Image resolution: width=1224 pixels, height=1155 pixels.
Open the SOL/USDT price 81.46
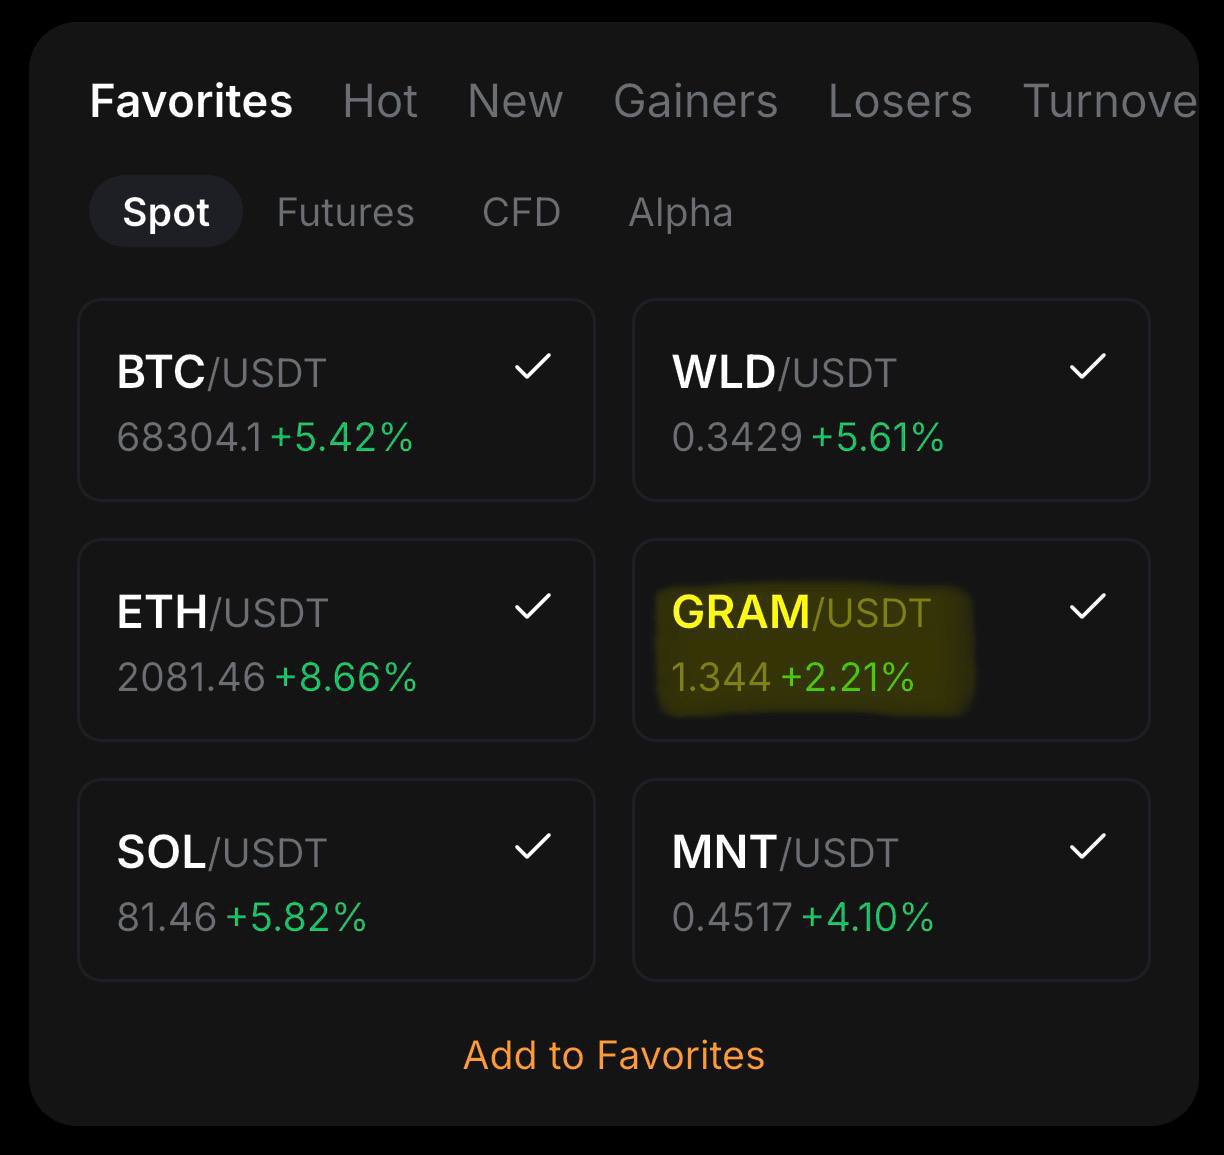(166, 917)
